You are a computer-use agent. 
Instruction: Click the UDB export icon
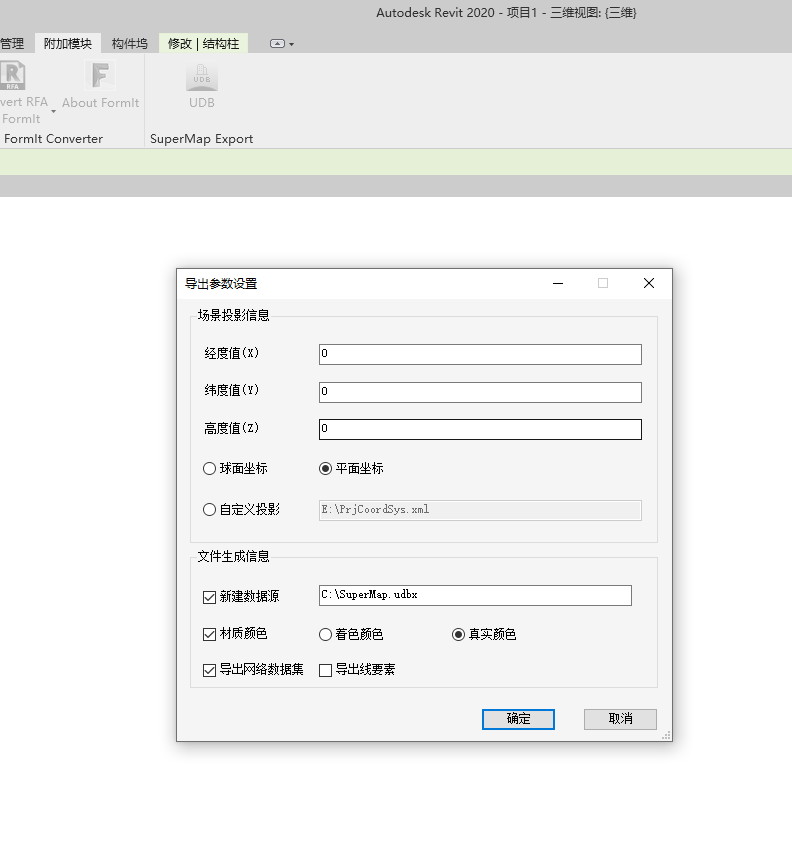pos(202,78)
